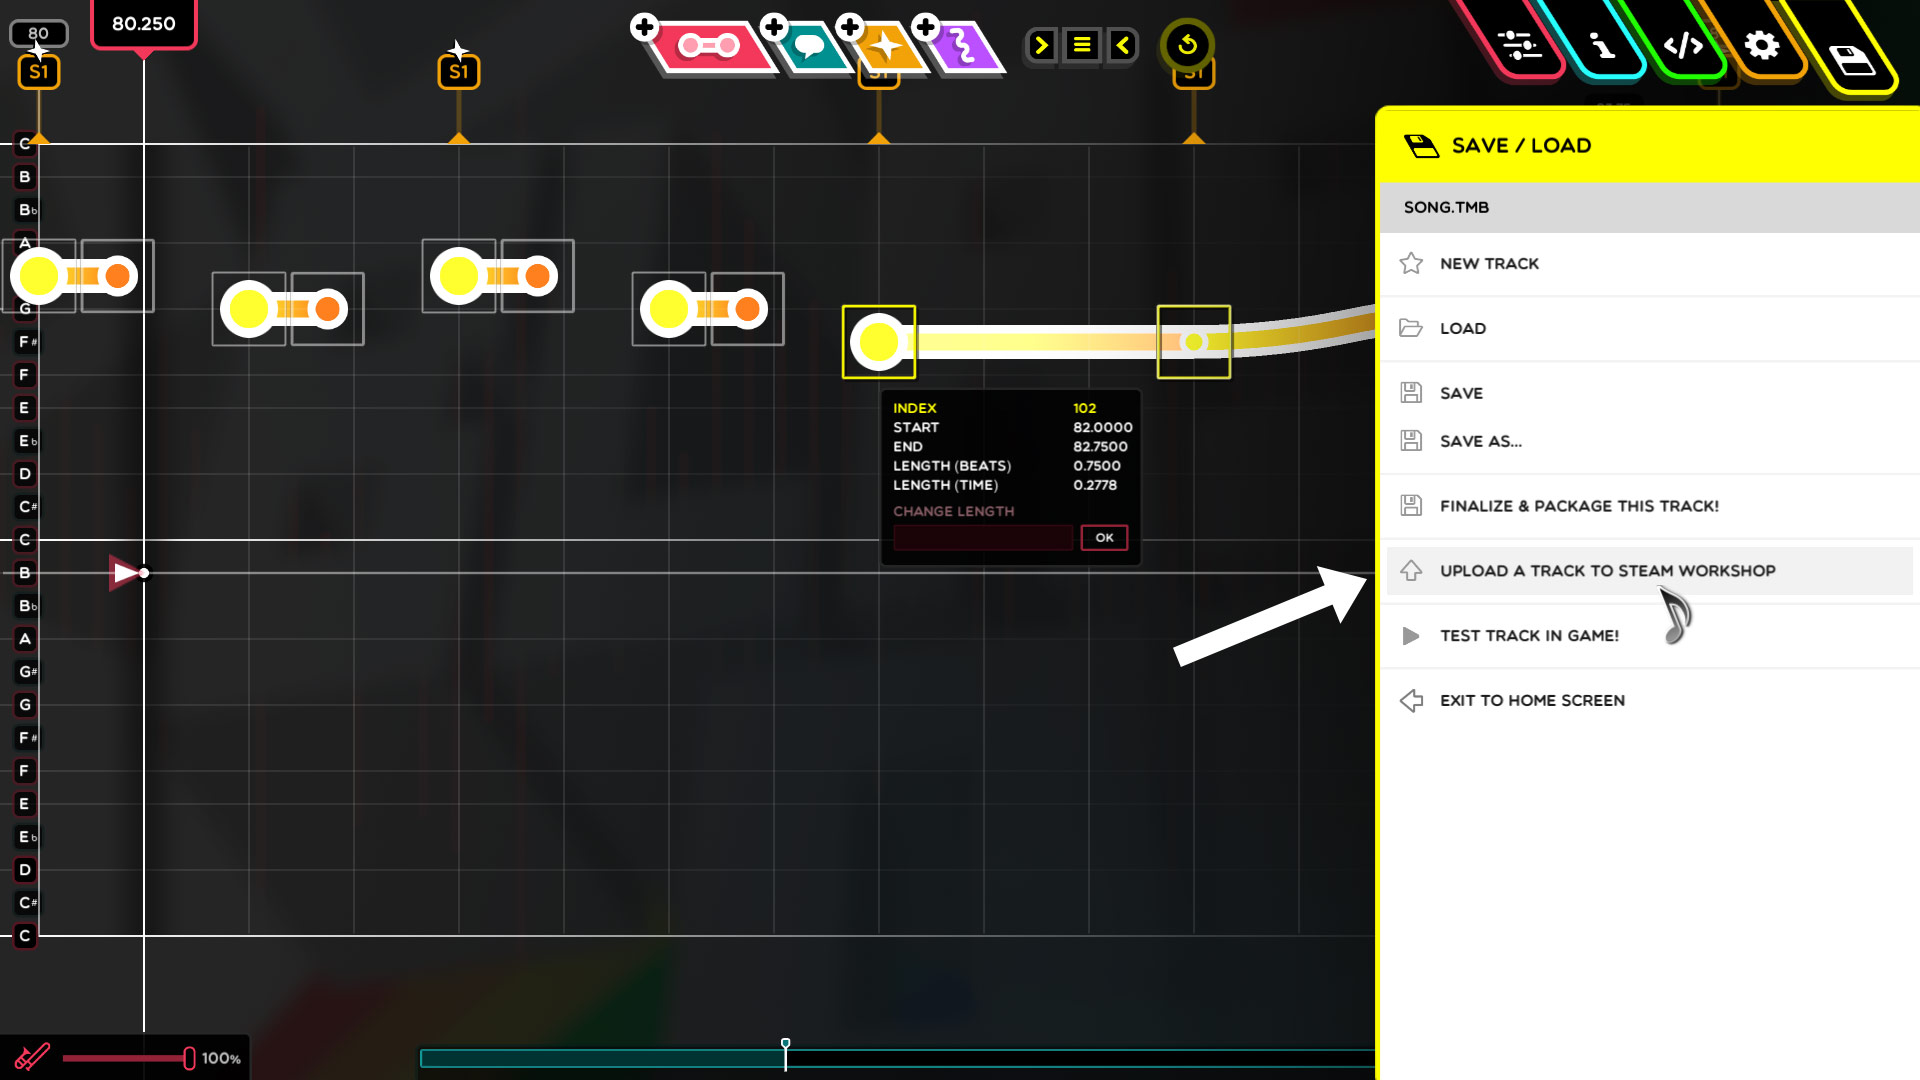Click the gear settings tab icon
1920x1080 pixels.
coord(1761,45)
